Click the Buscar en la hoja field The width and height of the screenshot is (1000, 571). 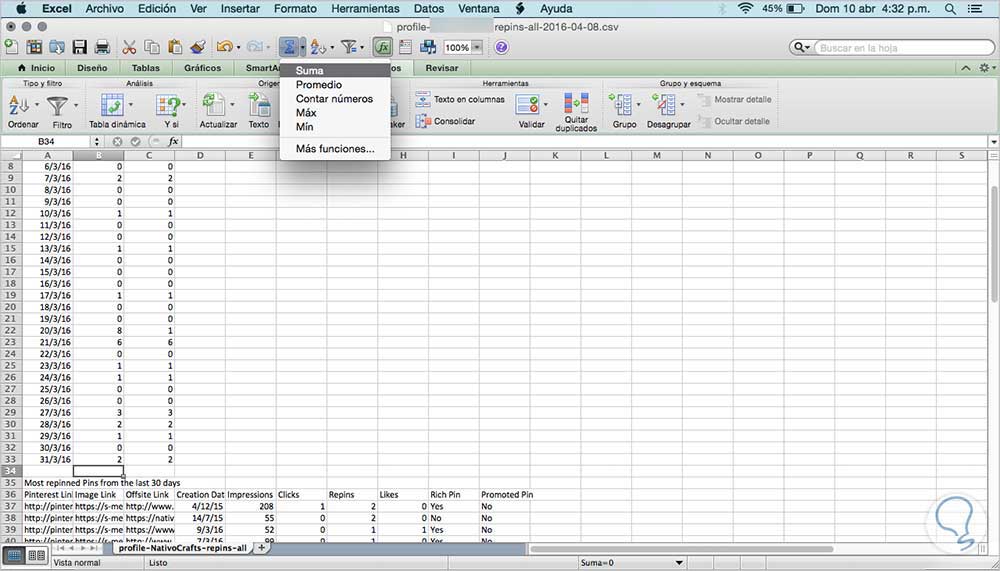pos(905,48)
